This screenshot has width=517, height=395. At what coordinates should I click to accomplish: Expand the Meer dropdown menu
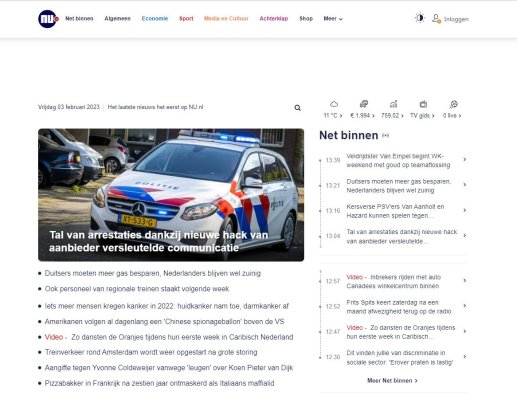[333, 19]
